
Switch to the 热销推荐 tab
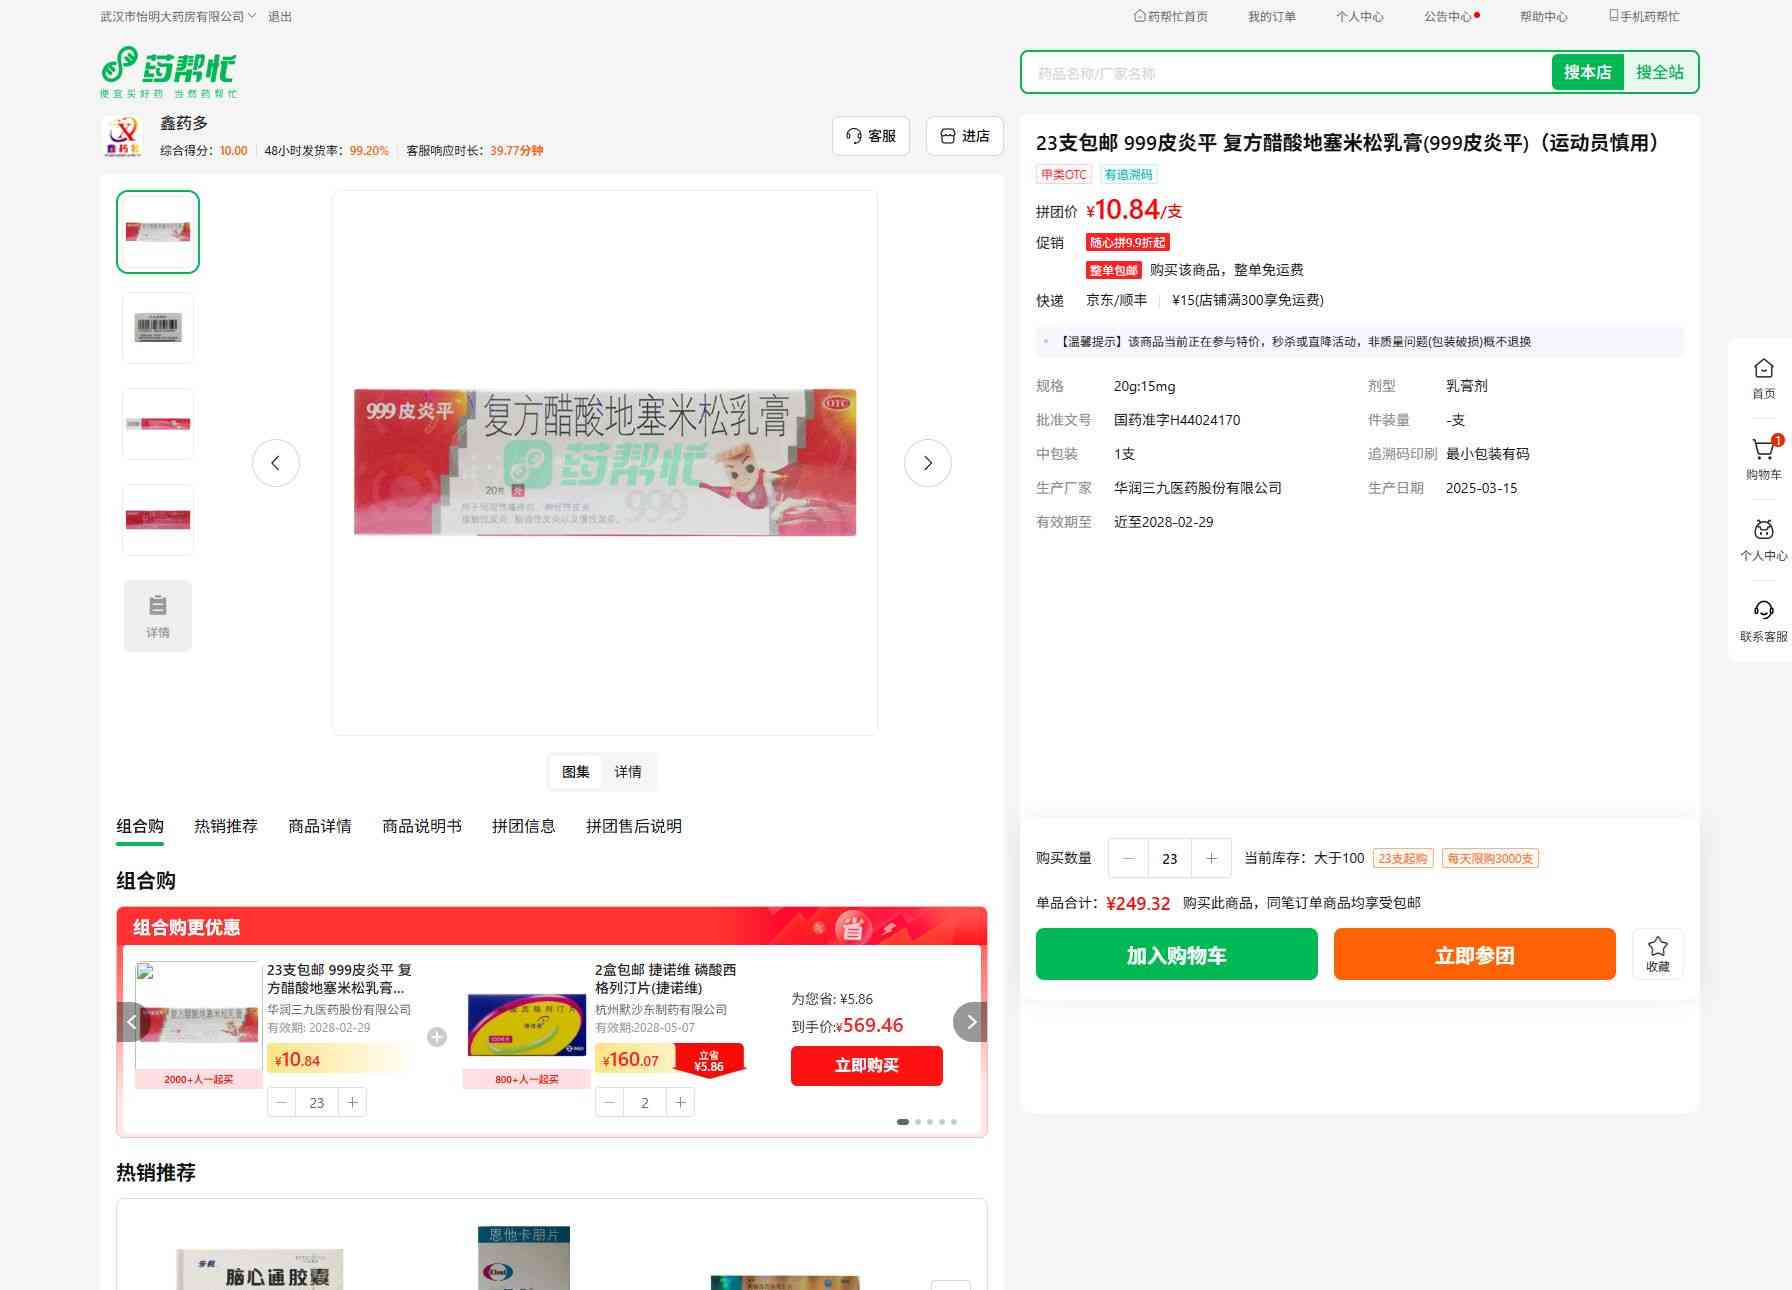[x=225, y=826]
